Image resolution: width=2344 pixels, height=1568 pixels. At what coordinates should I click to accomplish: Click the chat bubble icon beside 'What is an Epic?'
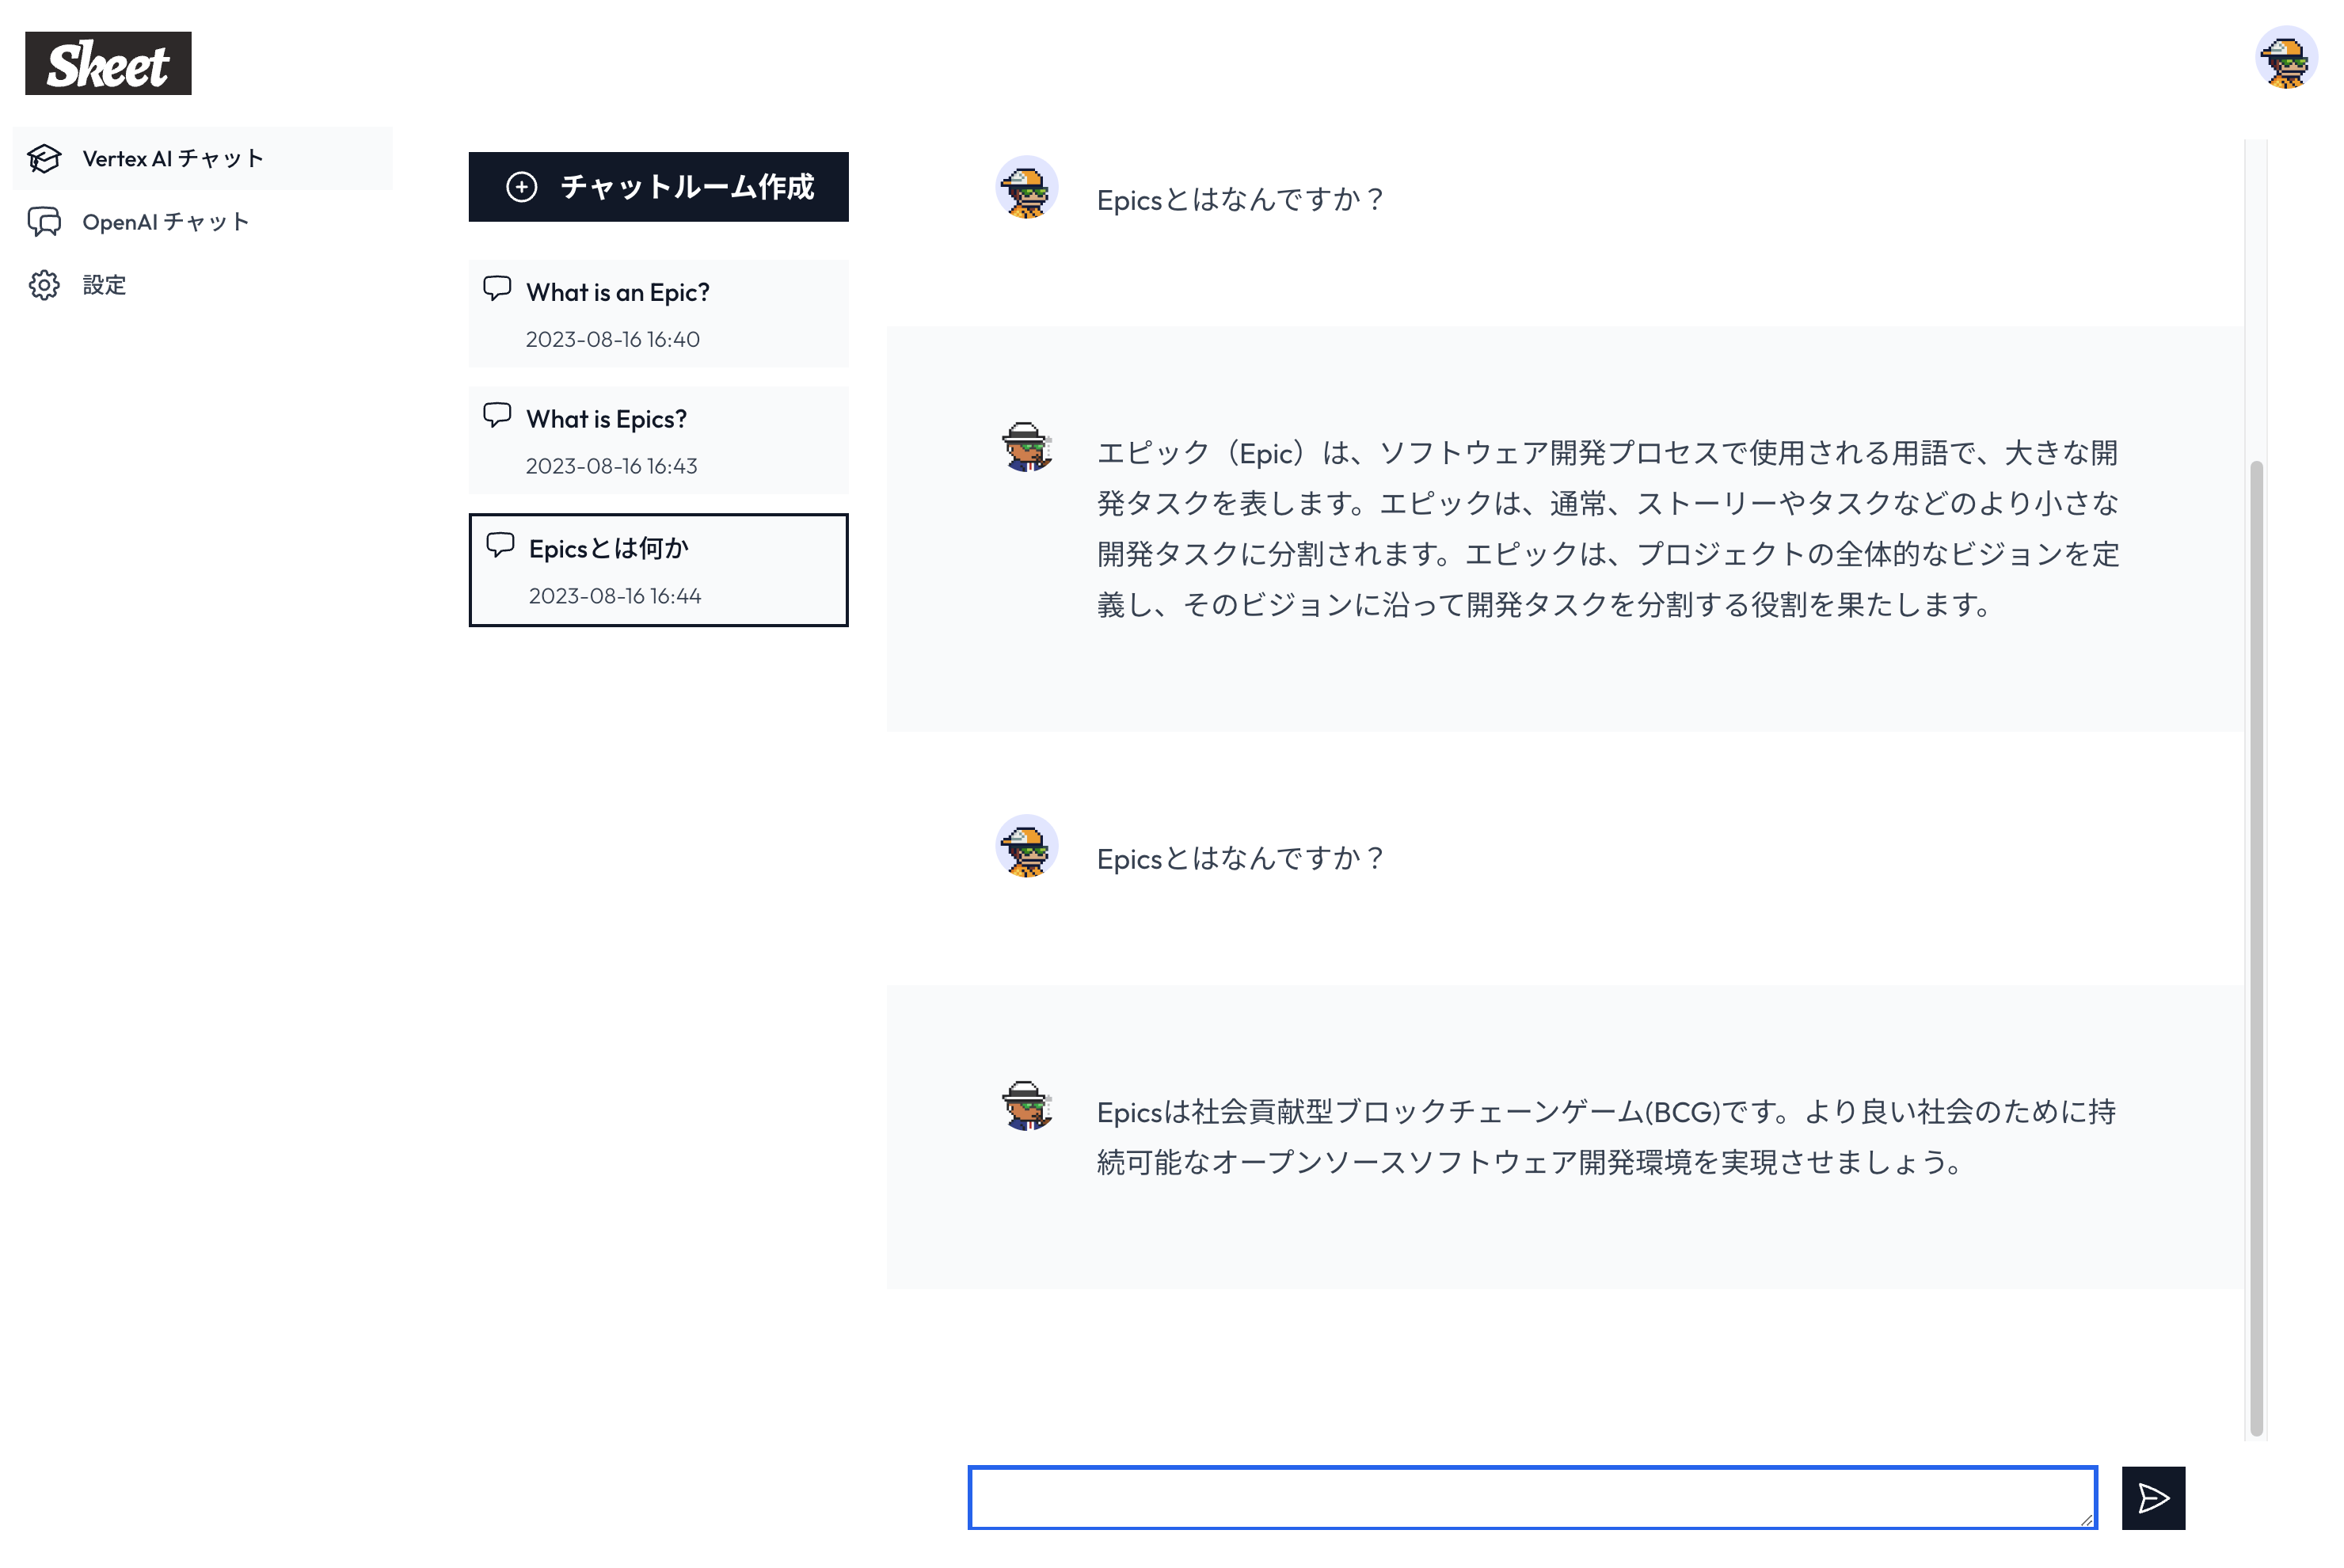(497, 289)
